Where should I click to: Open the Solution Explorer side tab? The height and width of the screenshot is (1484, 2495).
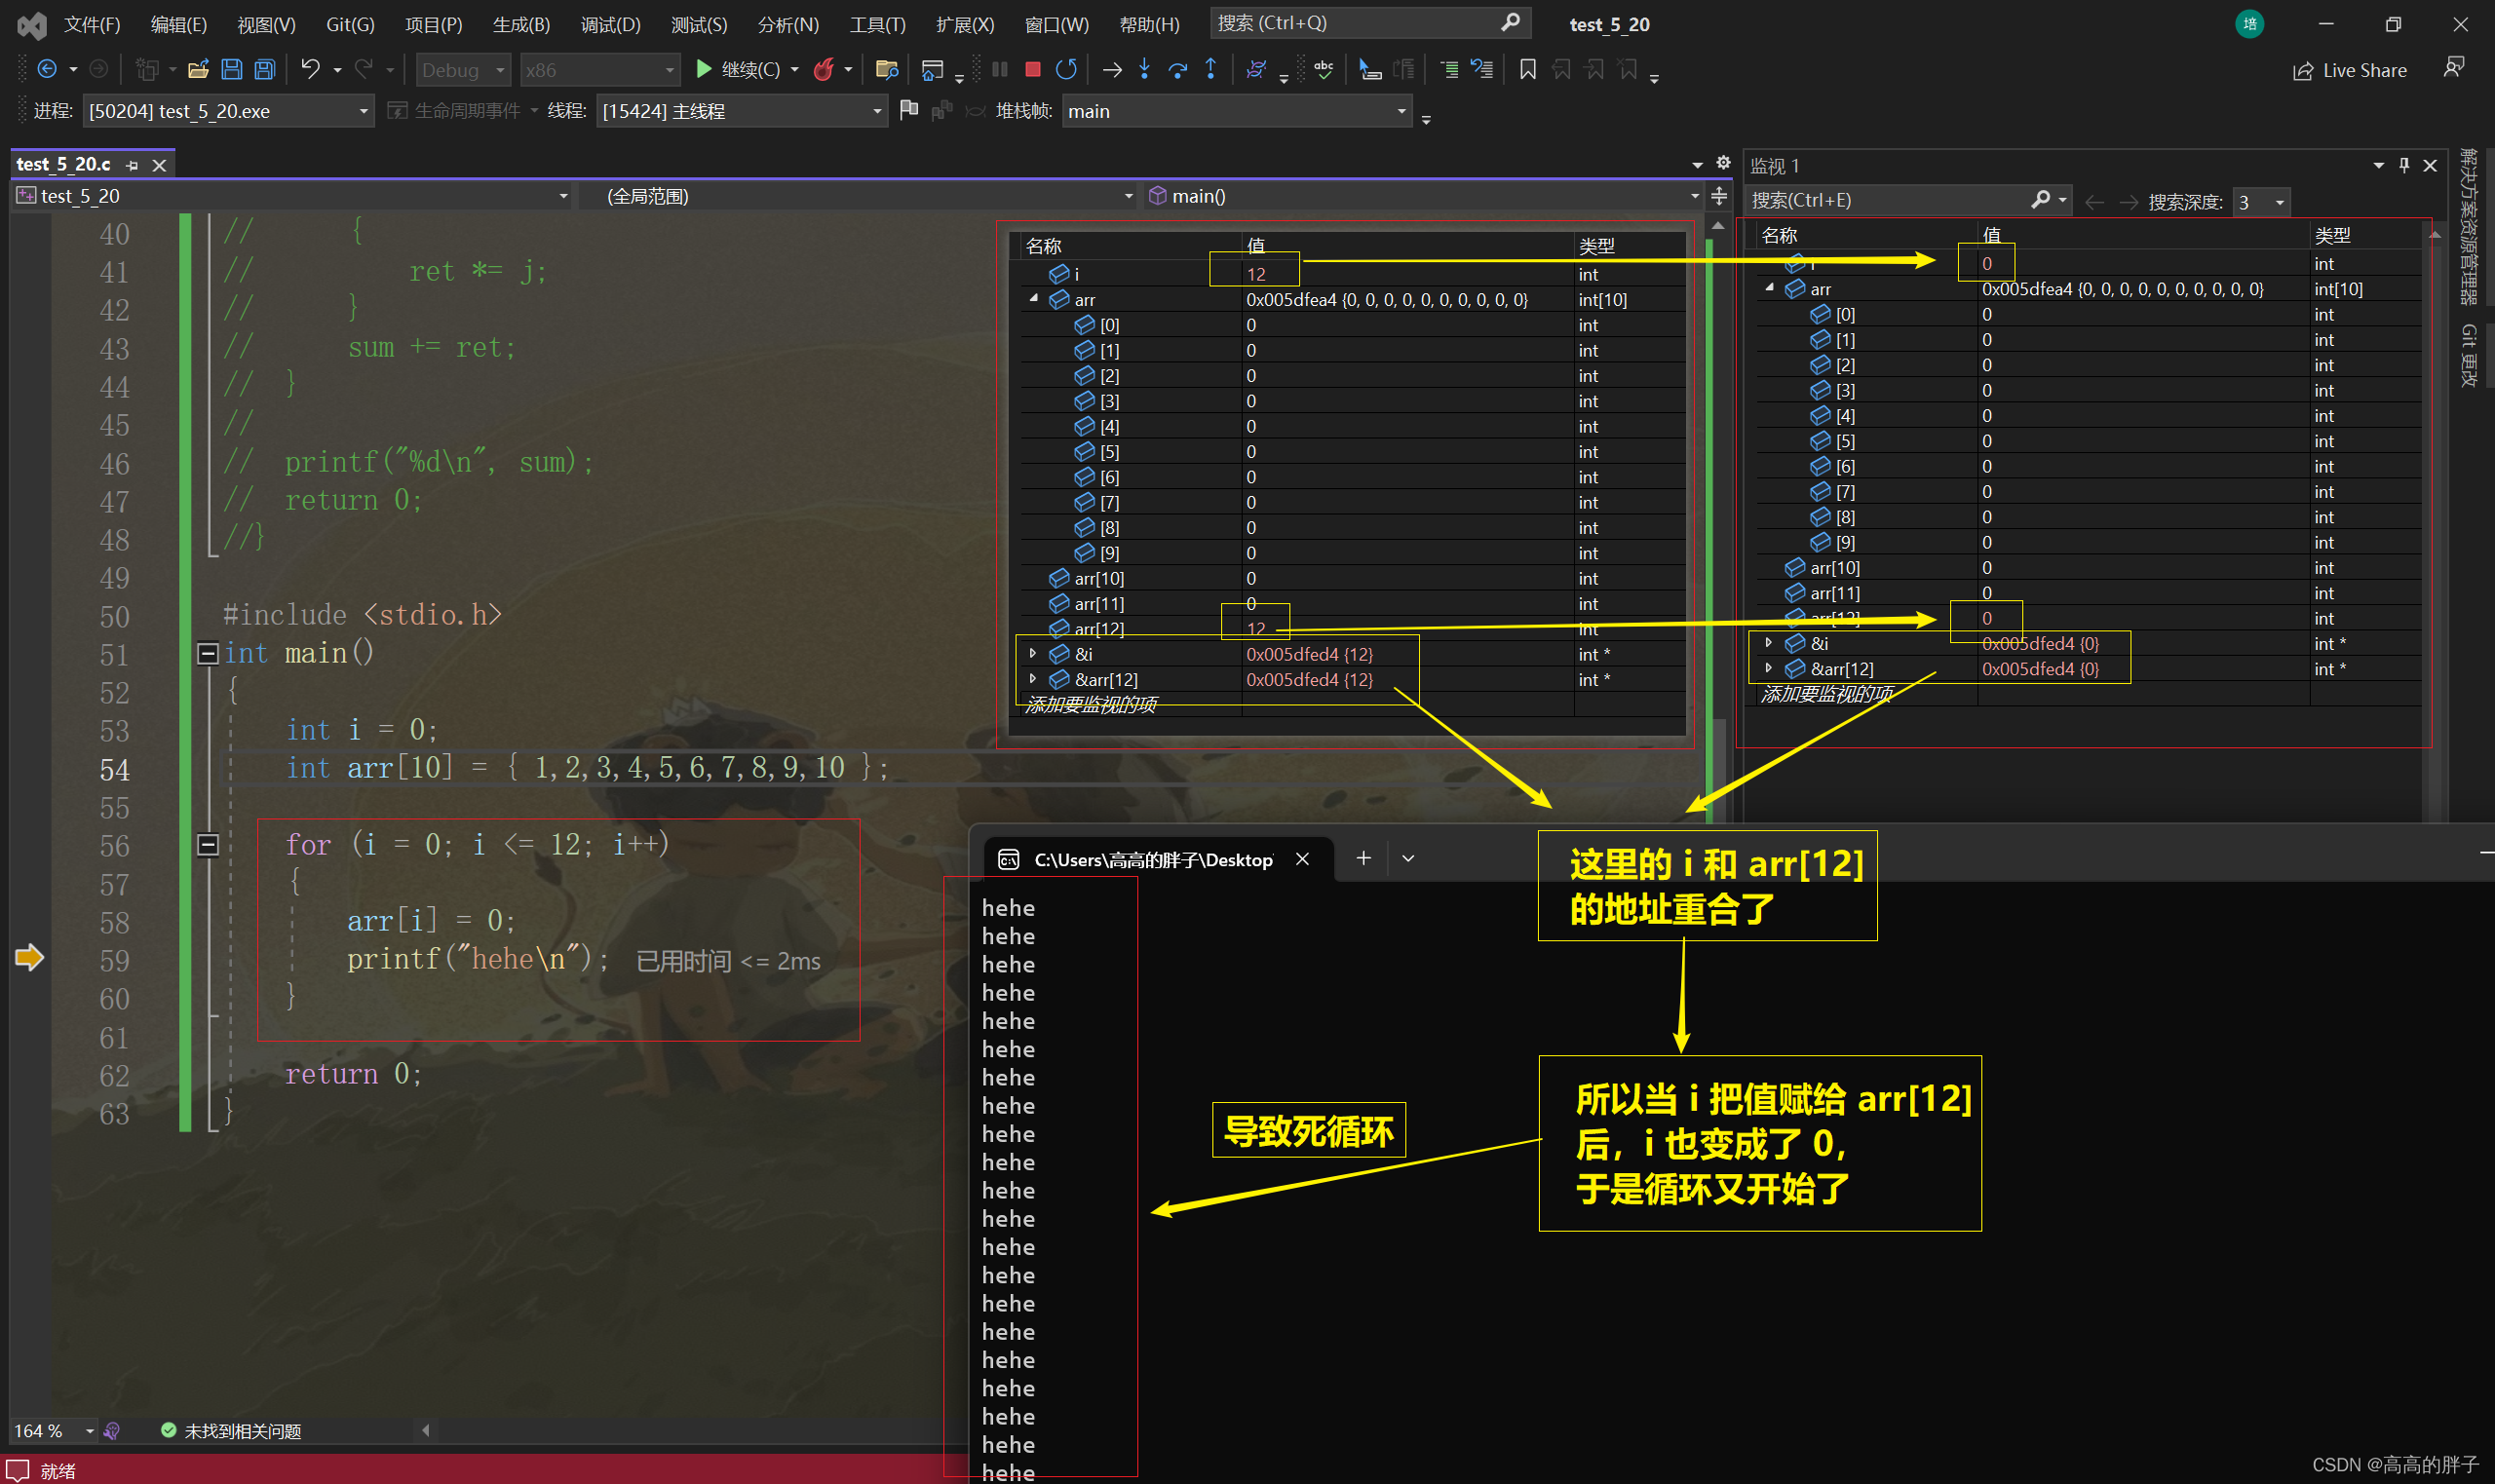[2470, 228]
